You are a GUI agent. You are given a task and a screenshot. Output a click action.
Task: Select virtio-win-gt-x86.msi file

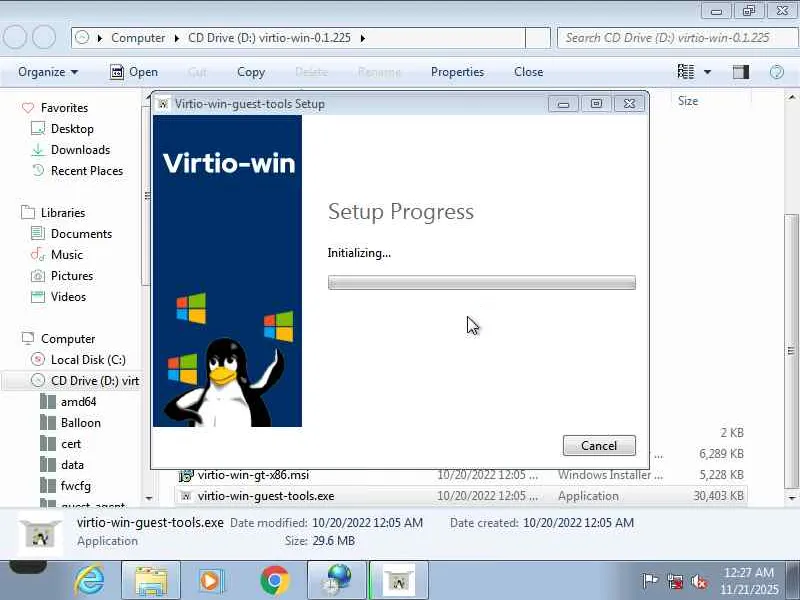pos(253,474)
